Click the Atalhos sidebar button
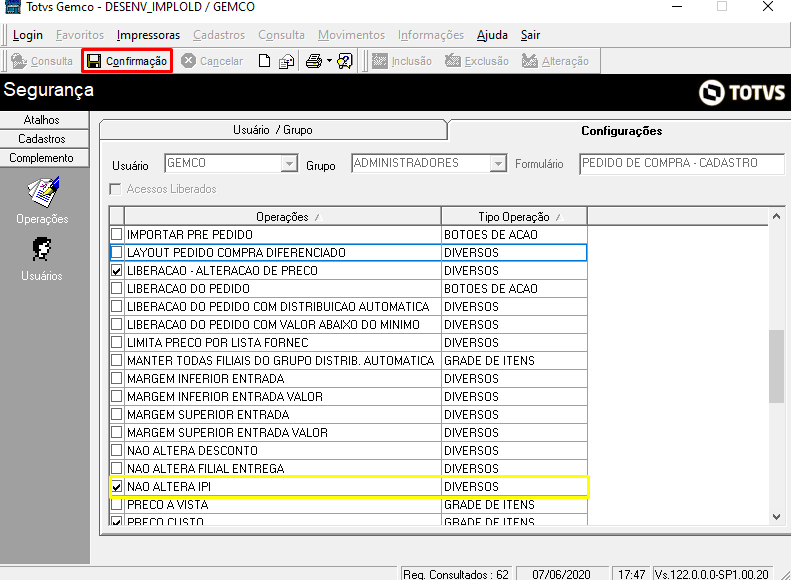Screen dimensions: 791x580 [x=42, y=120]
